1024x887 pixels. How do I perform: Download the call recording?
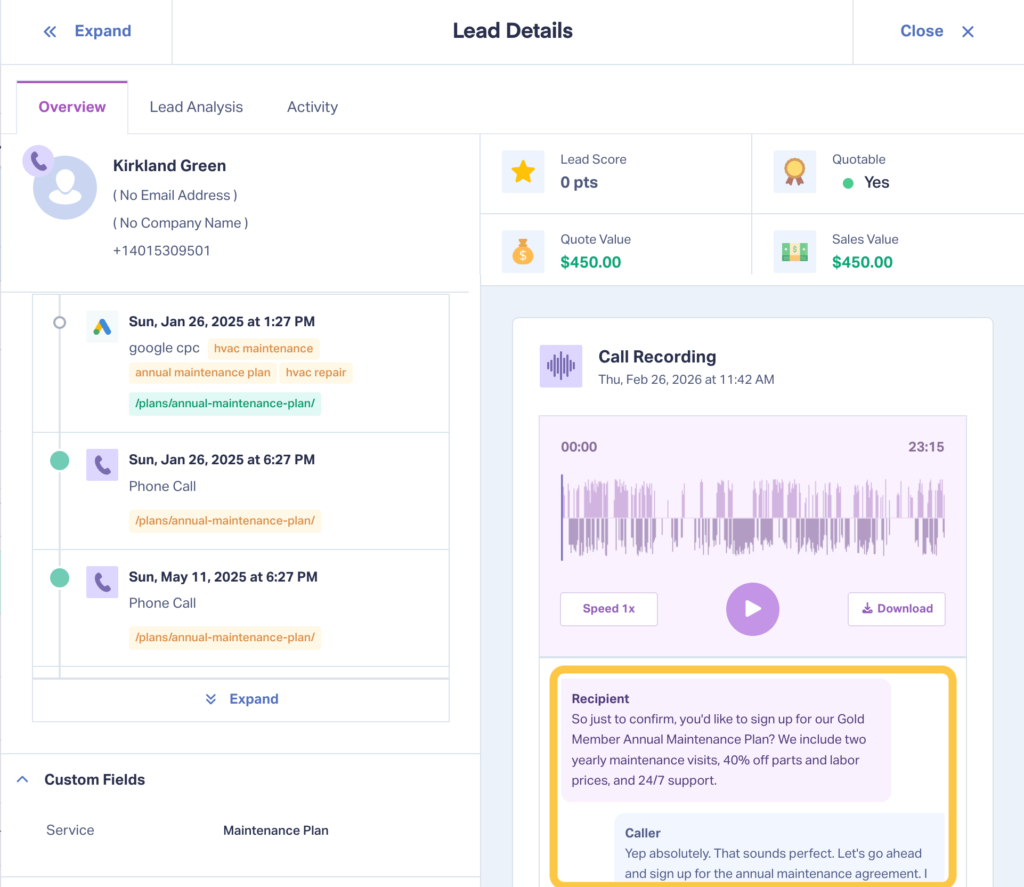896,608
